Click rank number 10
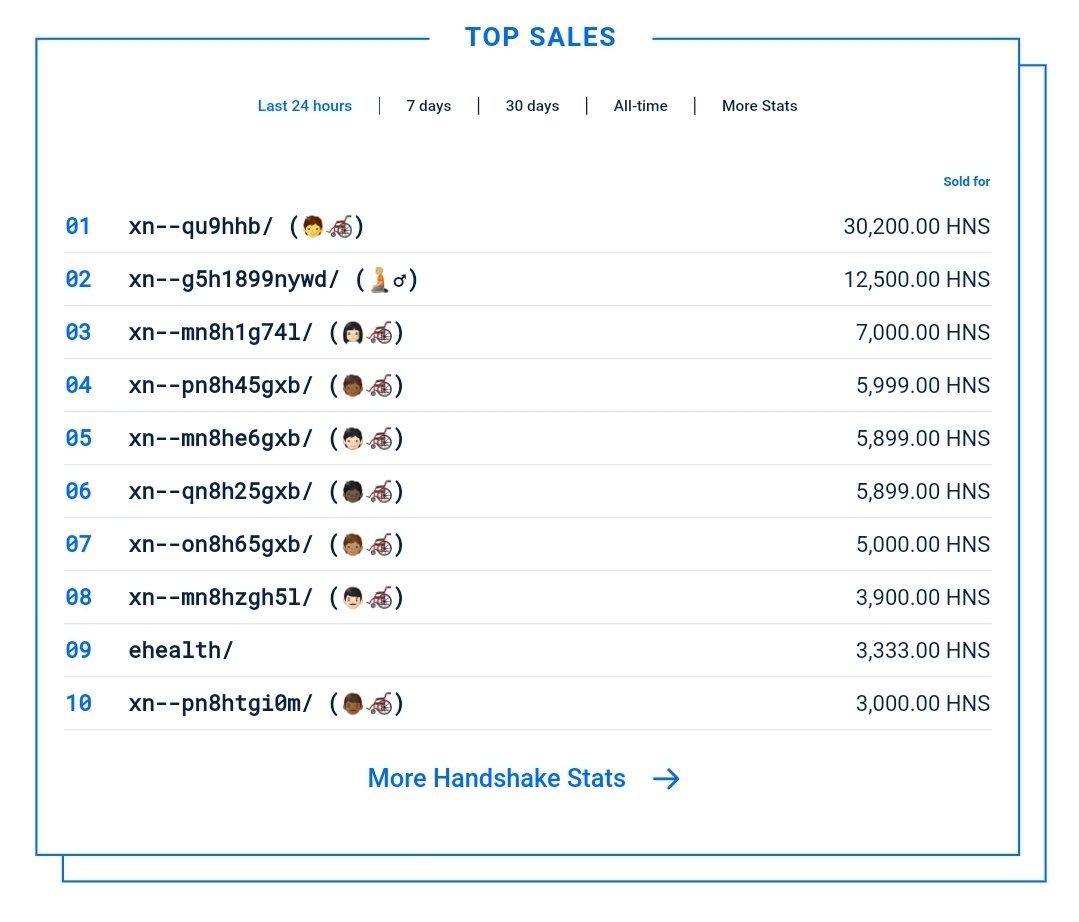This screenshot has width=1079, height=922. point(78,703)
